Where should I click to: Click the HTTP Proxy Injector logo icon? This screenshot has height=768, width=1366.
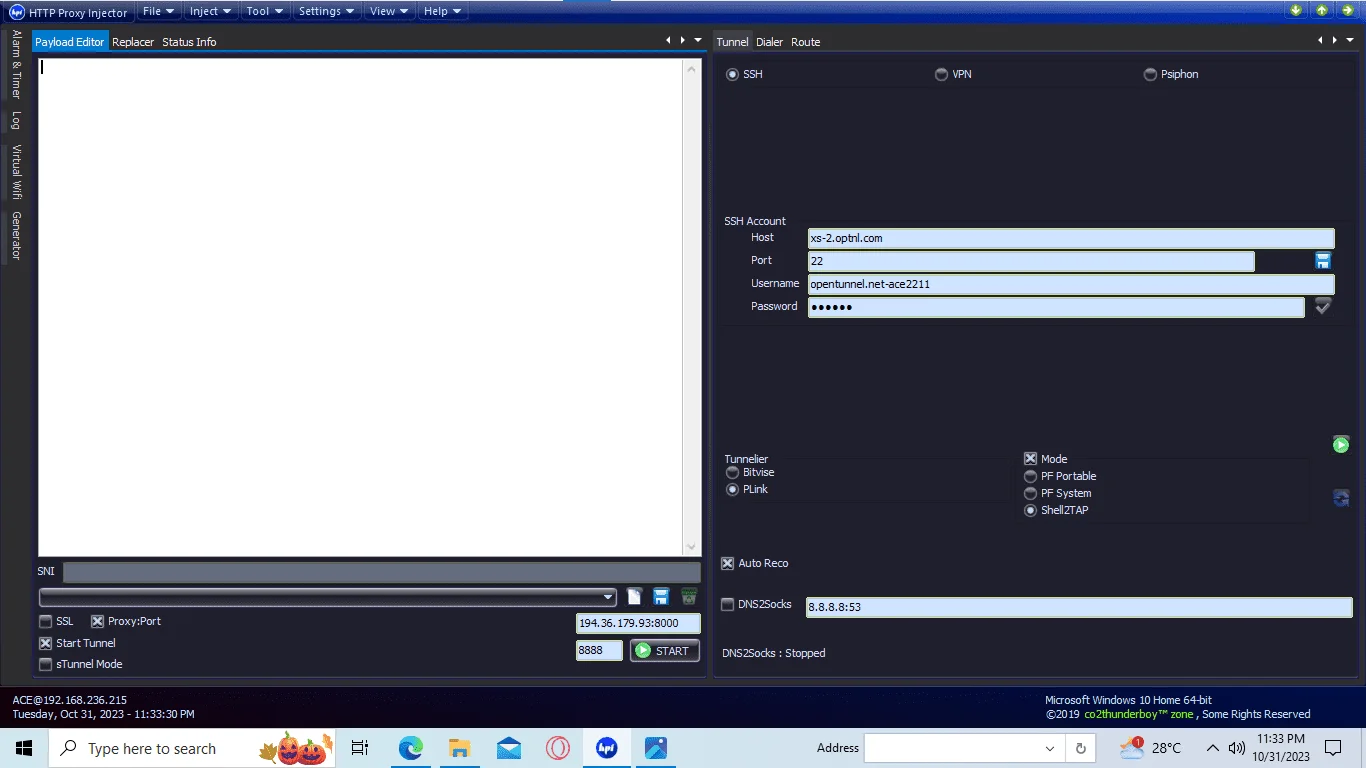pos(16,12)
